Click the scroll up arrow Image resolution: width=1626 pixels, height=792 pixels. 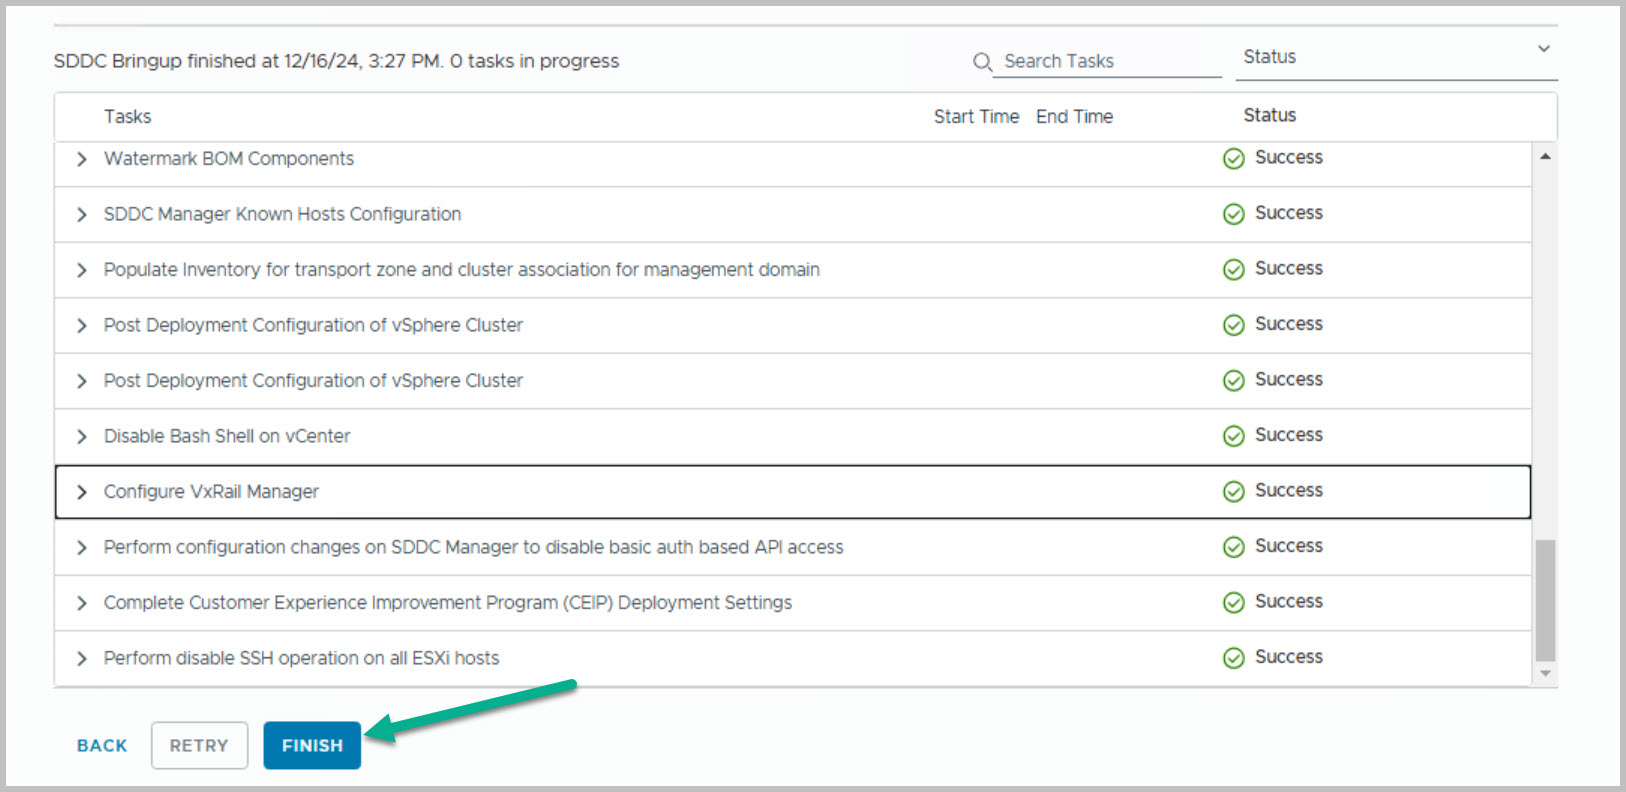tap(1545, 157)
